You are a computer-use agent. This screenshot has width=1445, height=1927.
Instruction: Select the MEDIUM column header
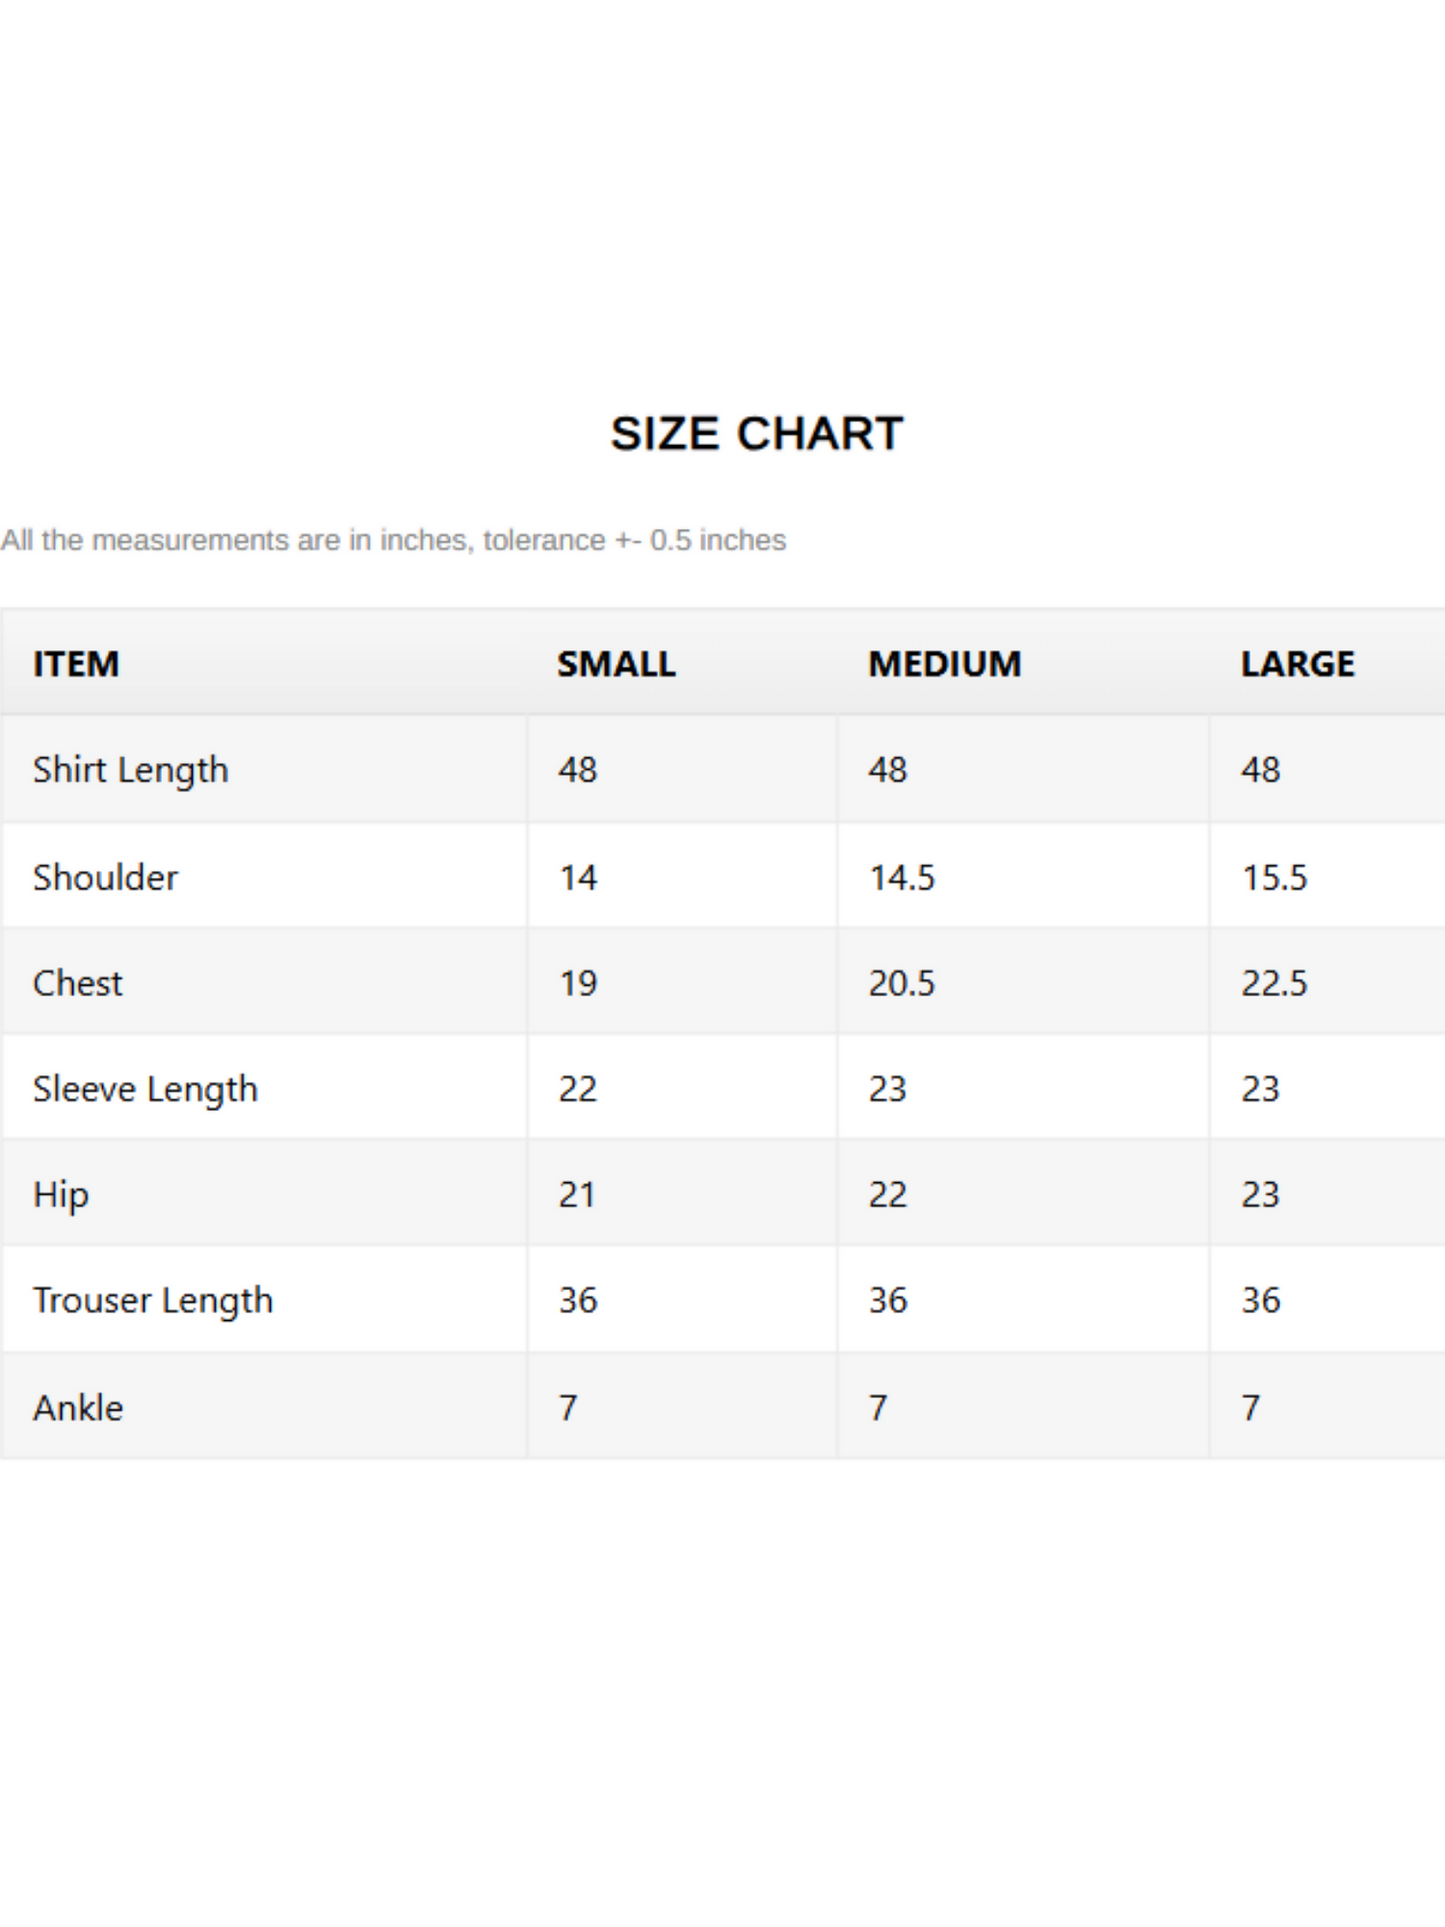pos(945,664)
